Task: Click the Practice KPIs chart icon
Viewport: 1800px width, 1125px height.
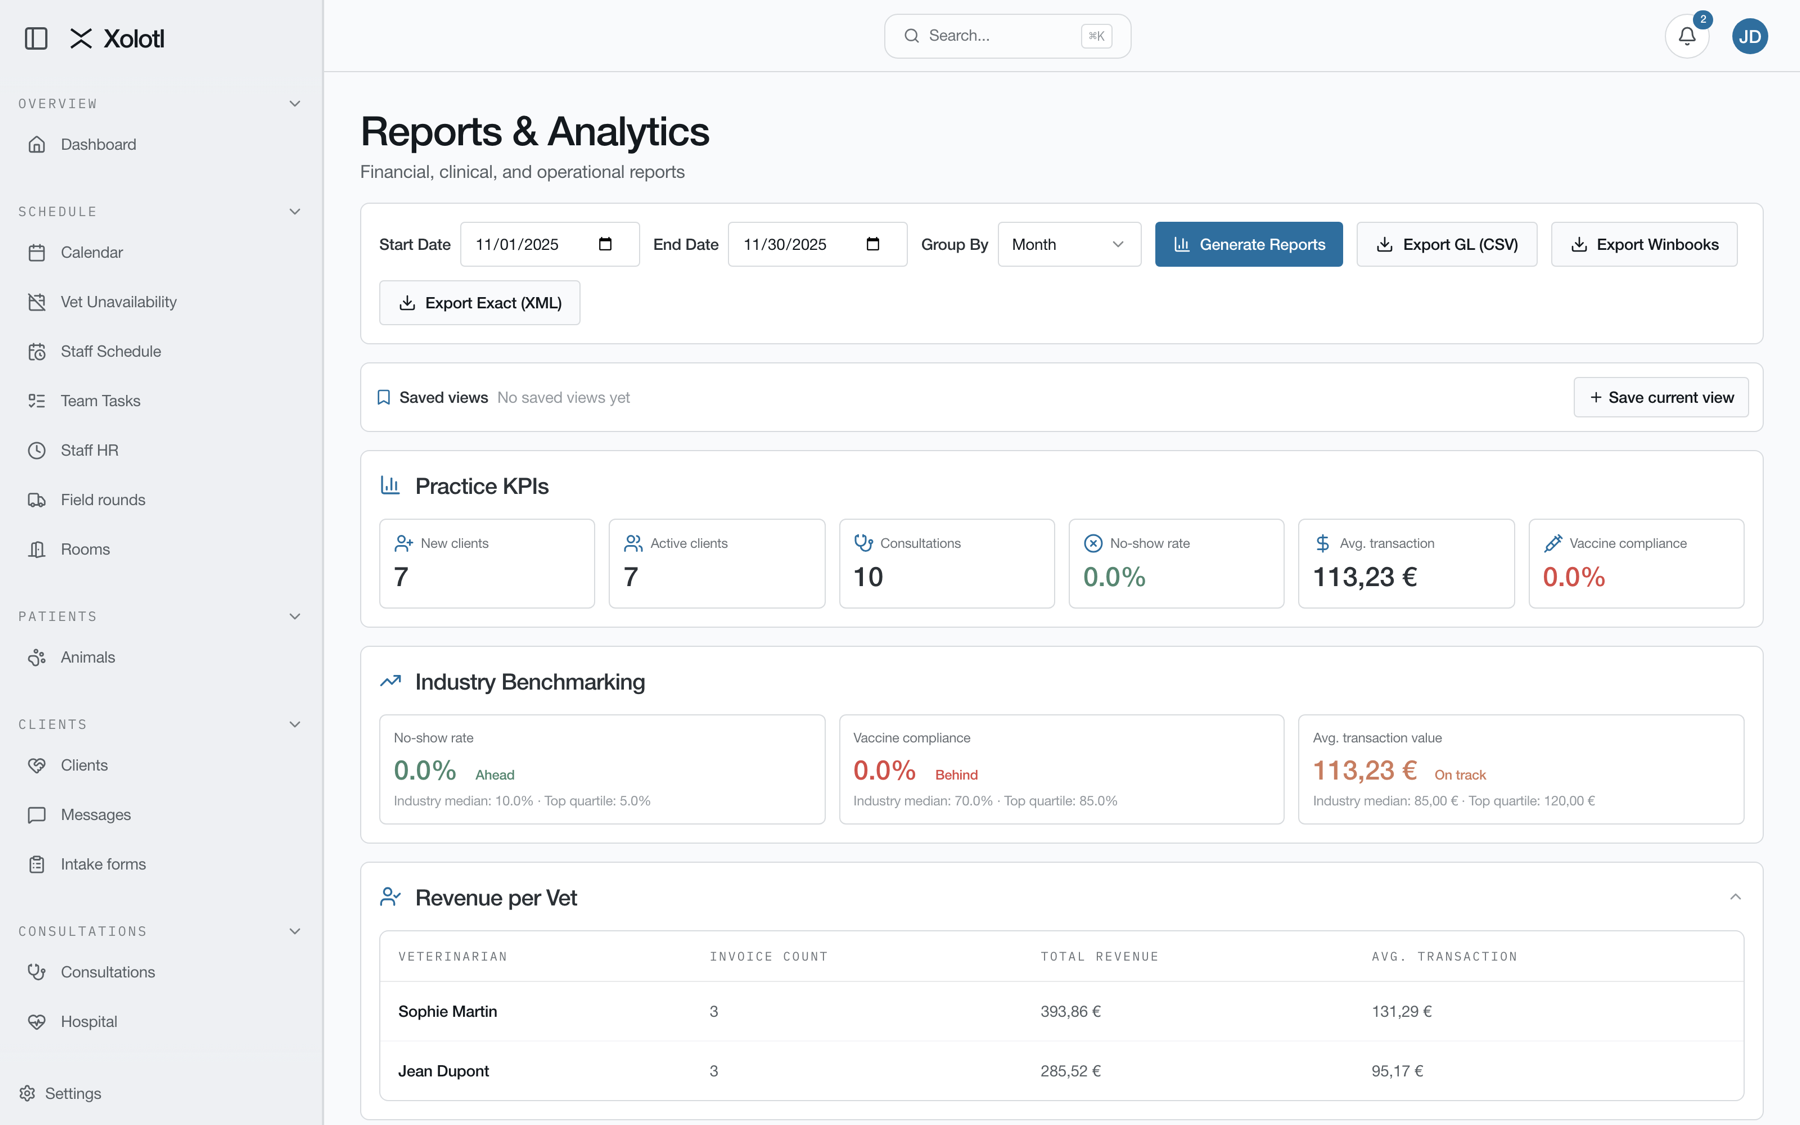Action: (x=390, y=485)
